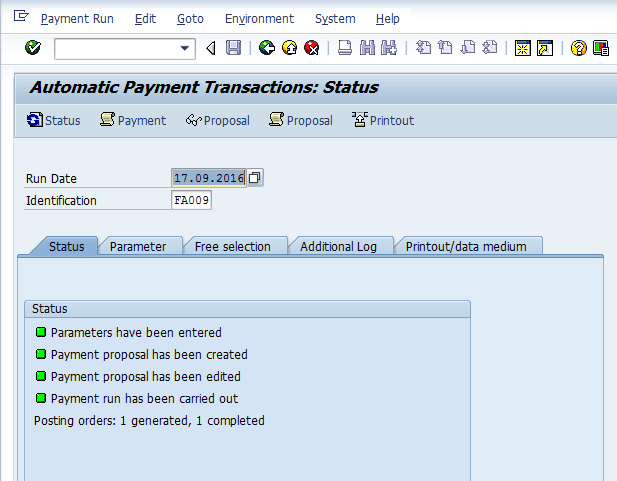Open the Run Date search help button
Viewport: 617px width, 481px height.
coord(255,178)
